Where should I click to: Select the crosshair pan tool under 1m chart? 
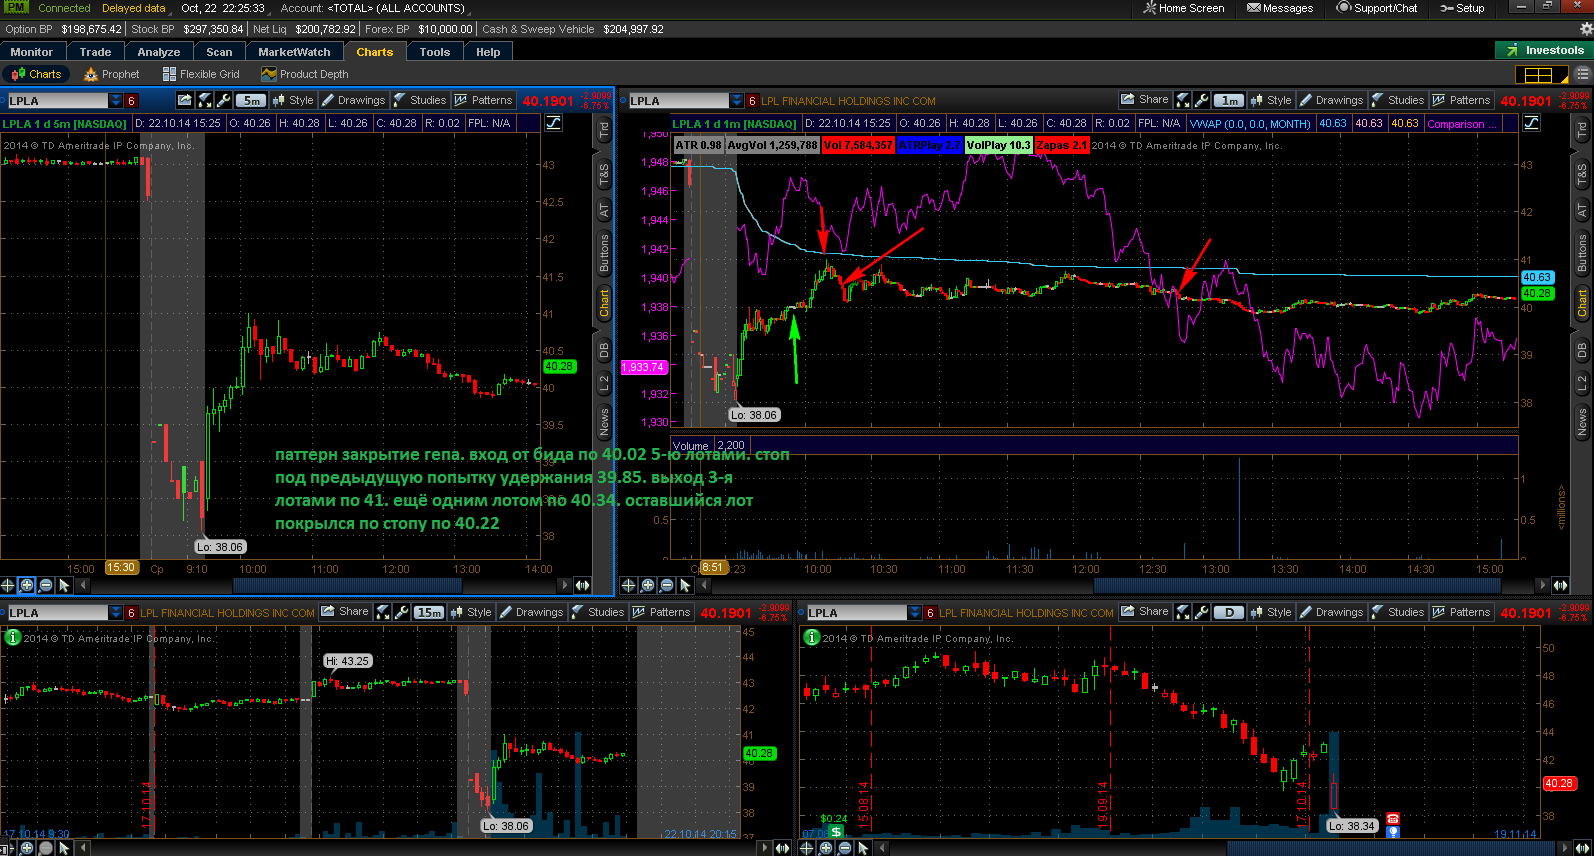click(628, 585)
